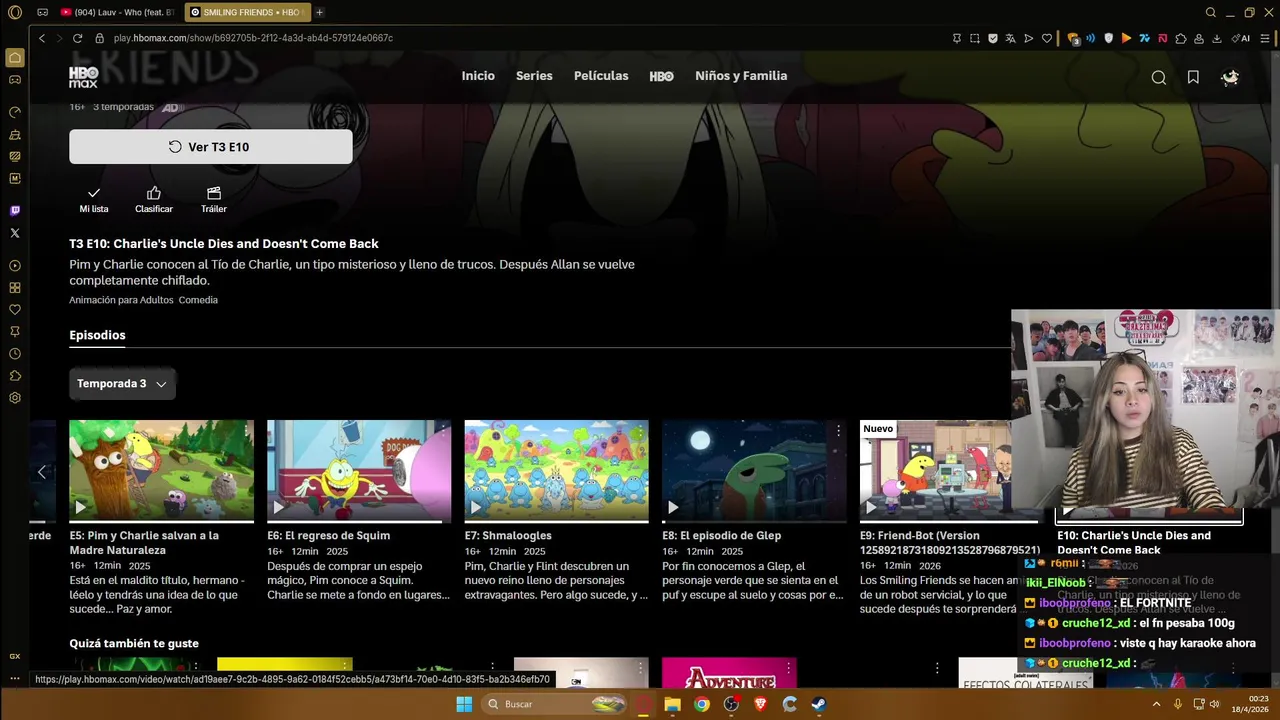Click the snapshot capture icon in address bar

(975, 38)
